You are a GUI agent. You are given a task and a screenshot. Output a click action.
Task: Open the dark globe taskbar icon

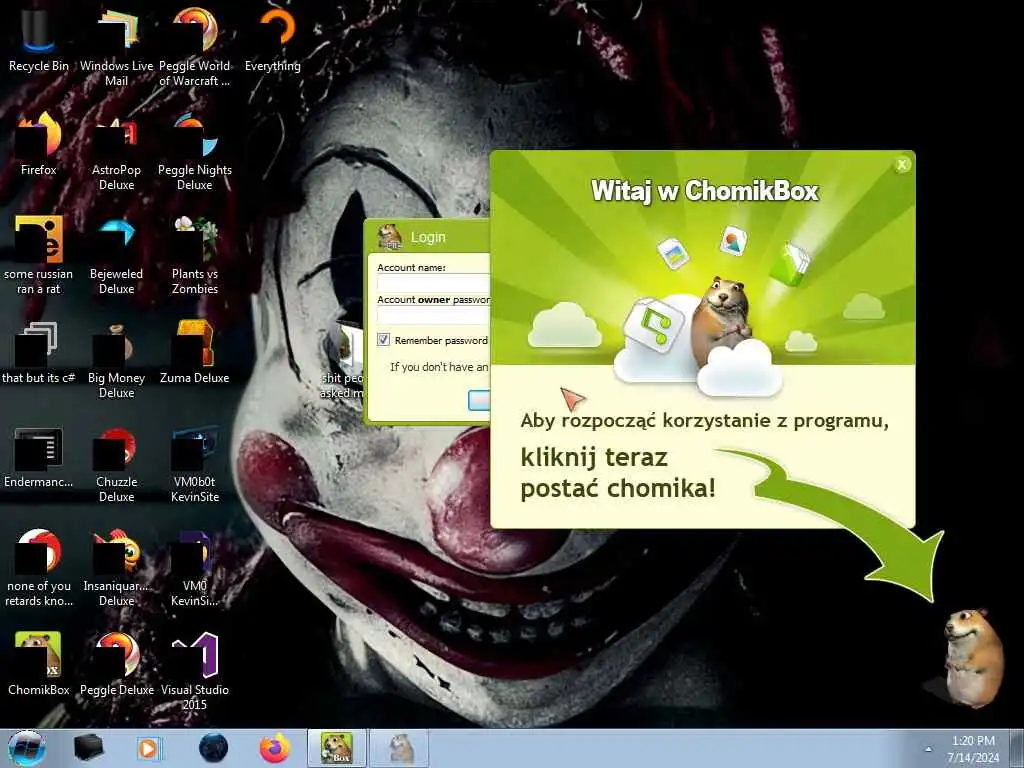(x=213, y=749)
